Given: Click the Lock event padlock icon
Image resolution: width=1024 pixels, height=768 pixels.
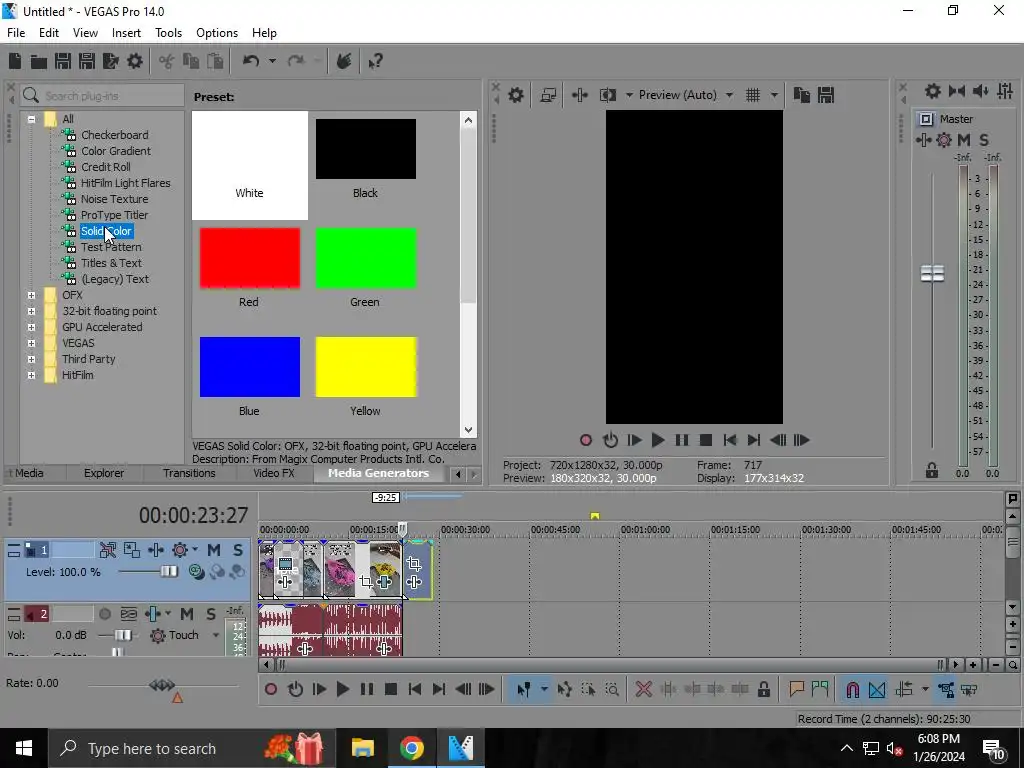Looking at the screenshot, I should 763,690.
